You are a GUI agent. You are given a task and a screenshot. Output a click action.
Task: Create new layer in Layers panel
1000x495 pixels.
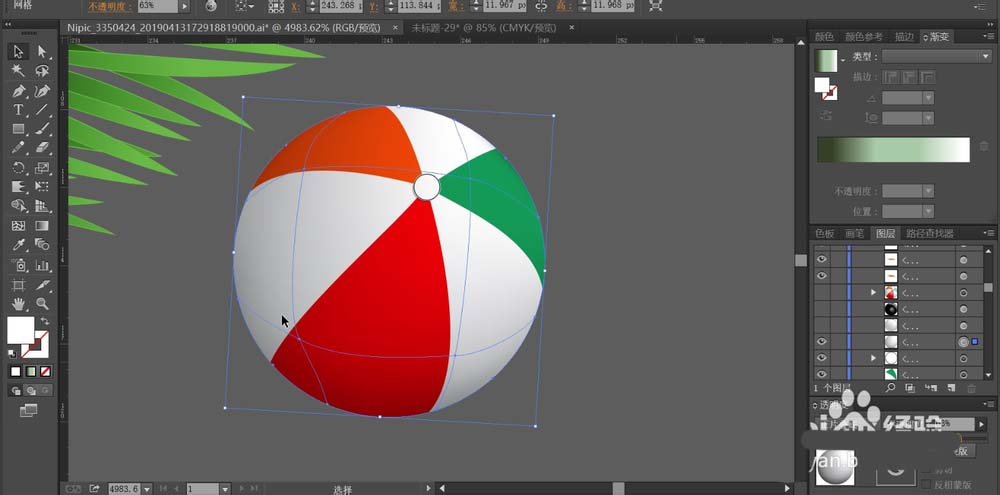pos(951,387)
